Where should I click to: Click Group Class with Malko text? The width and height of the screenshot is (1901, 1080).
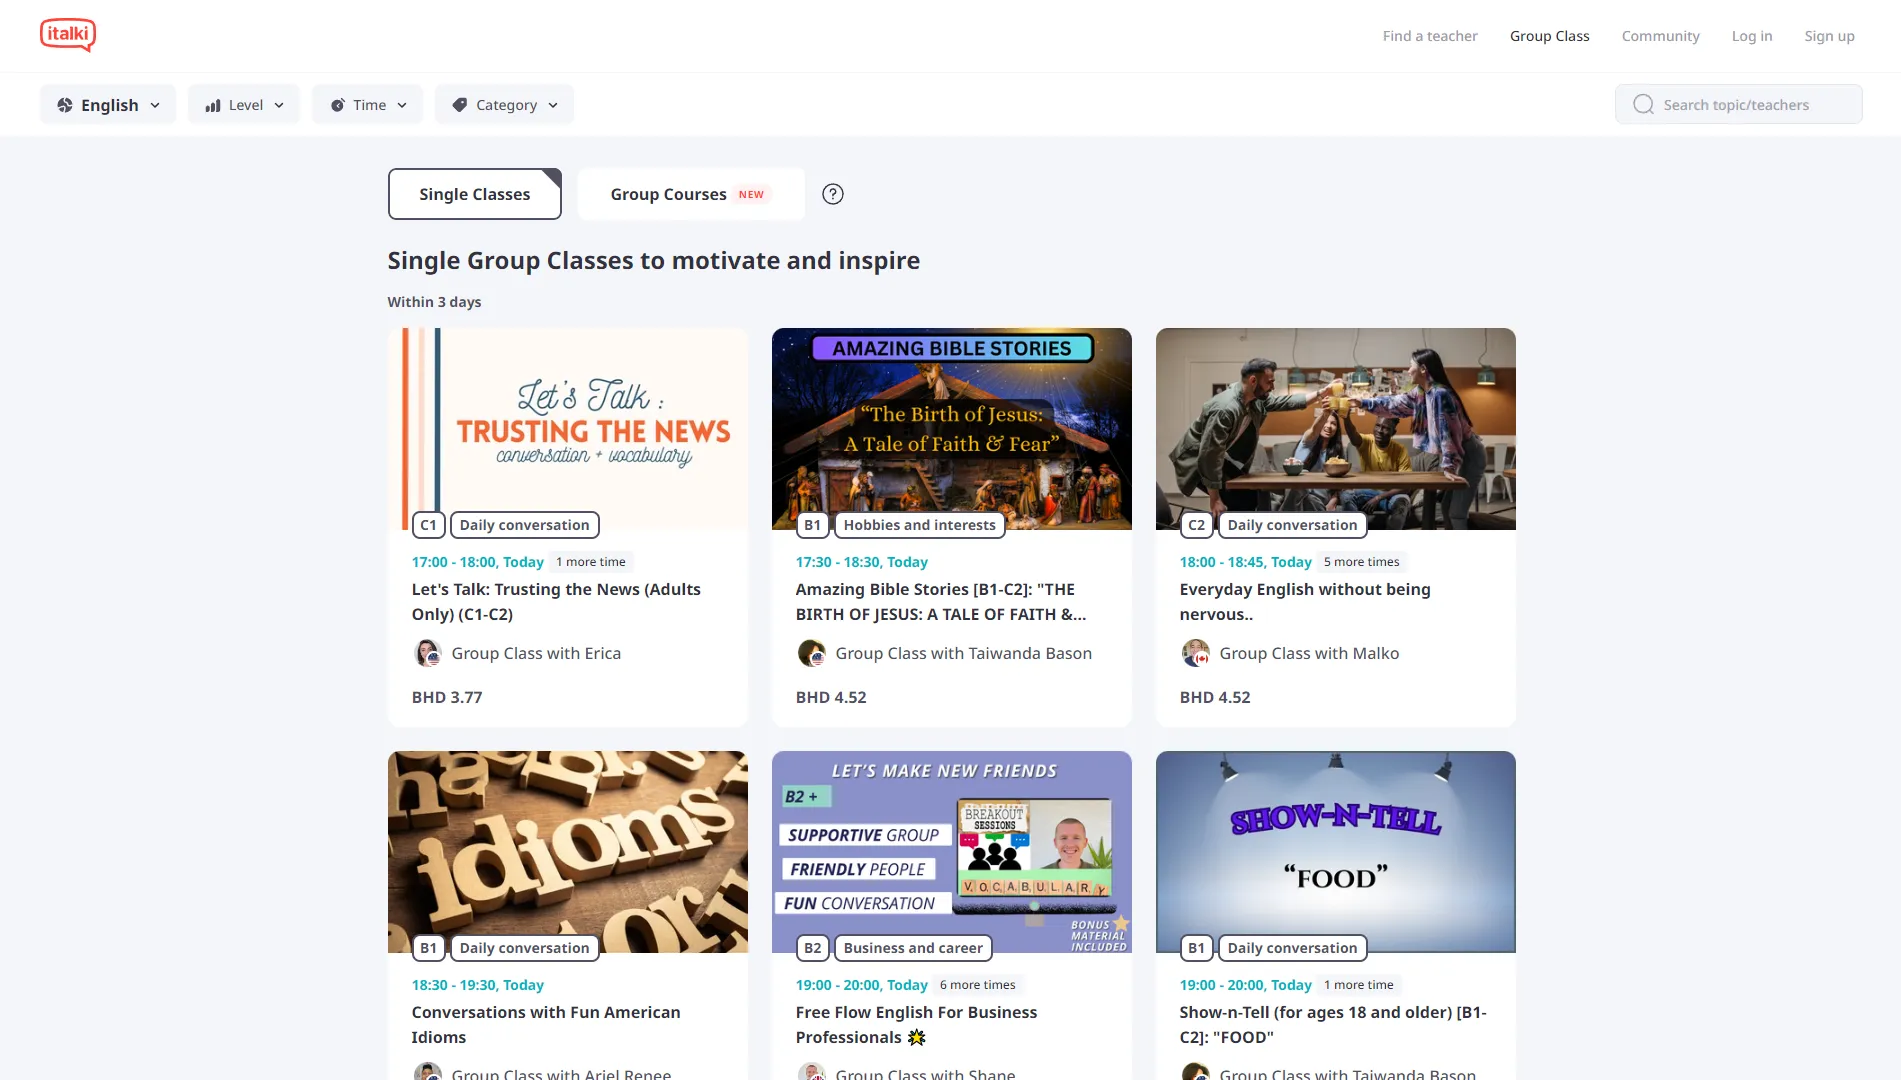pyautogui.click(x=1309, y=653)
